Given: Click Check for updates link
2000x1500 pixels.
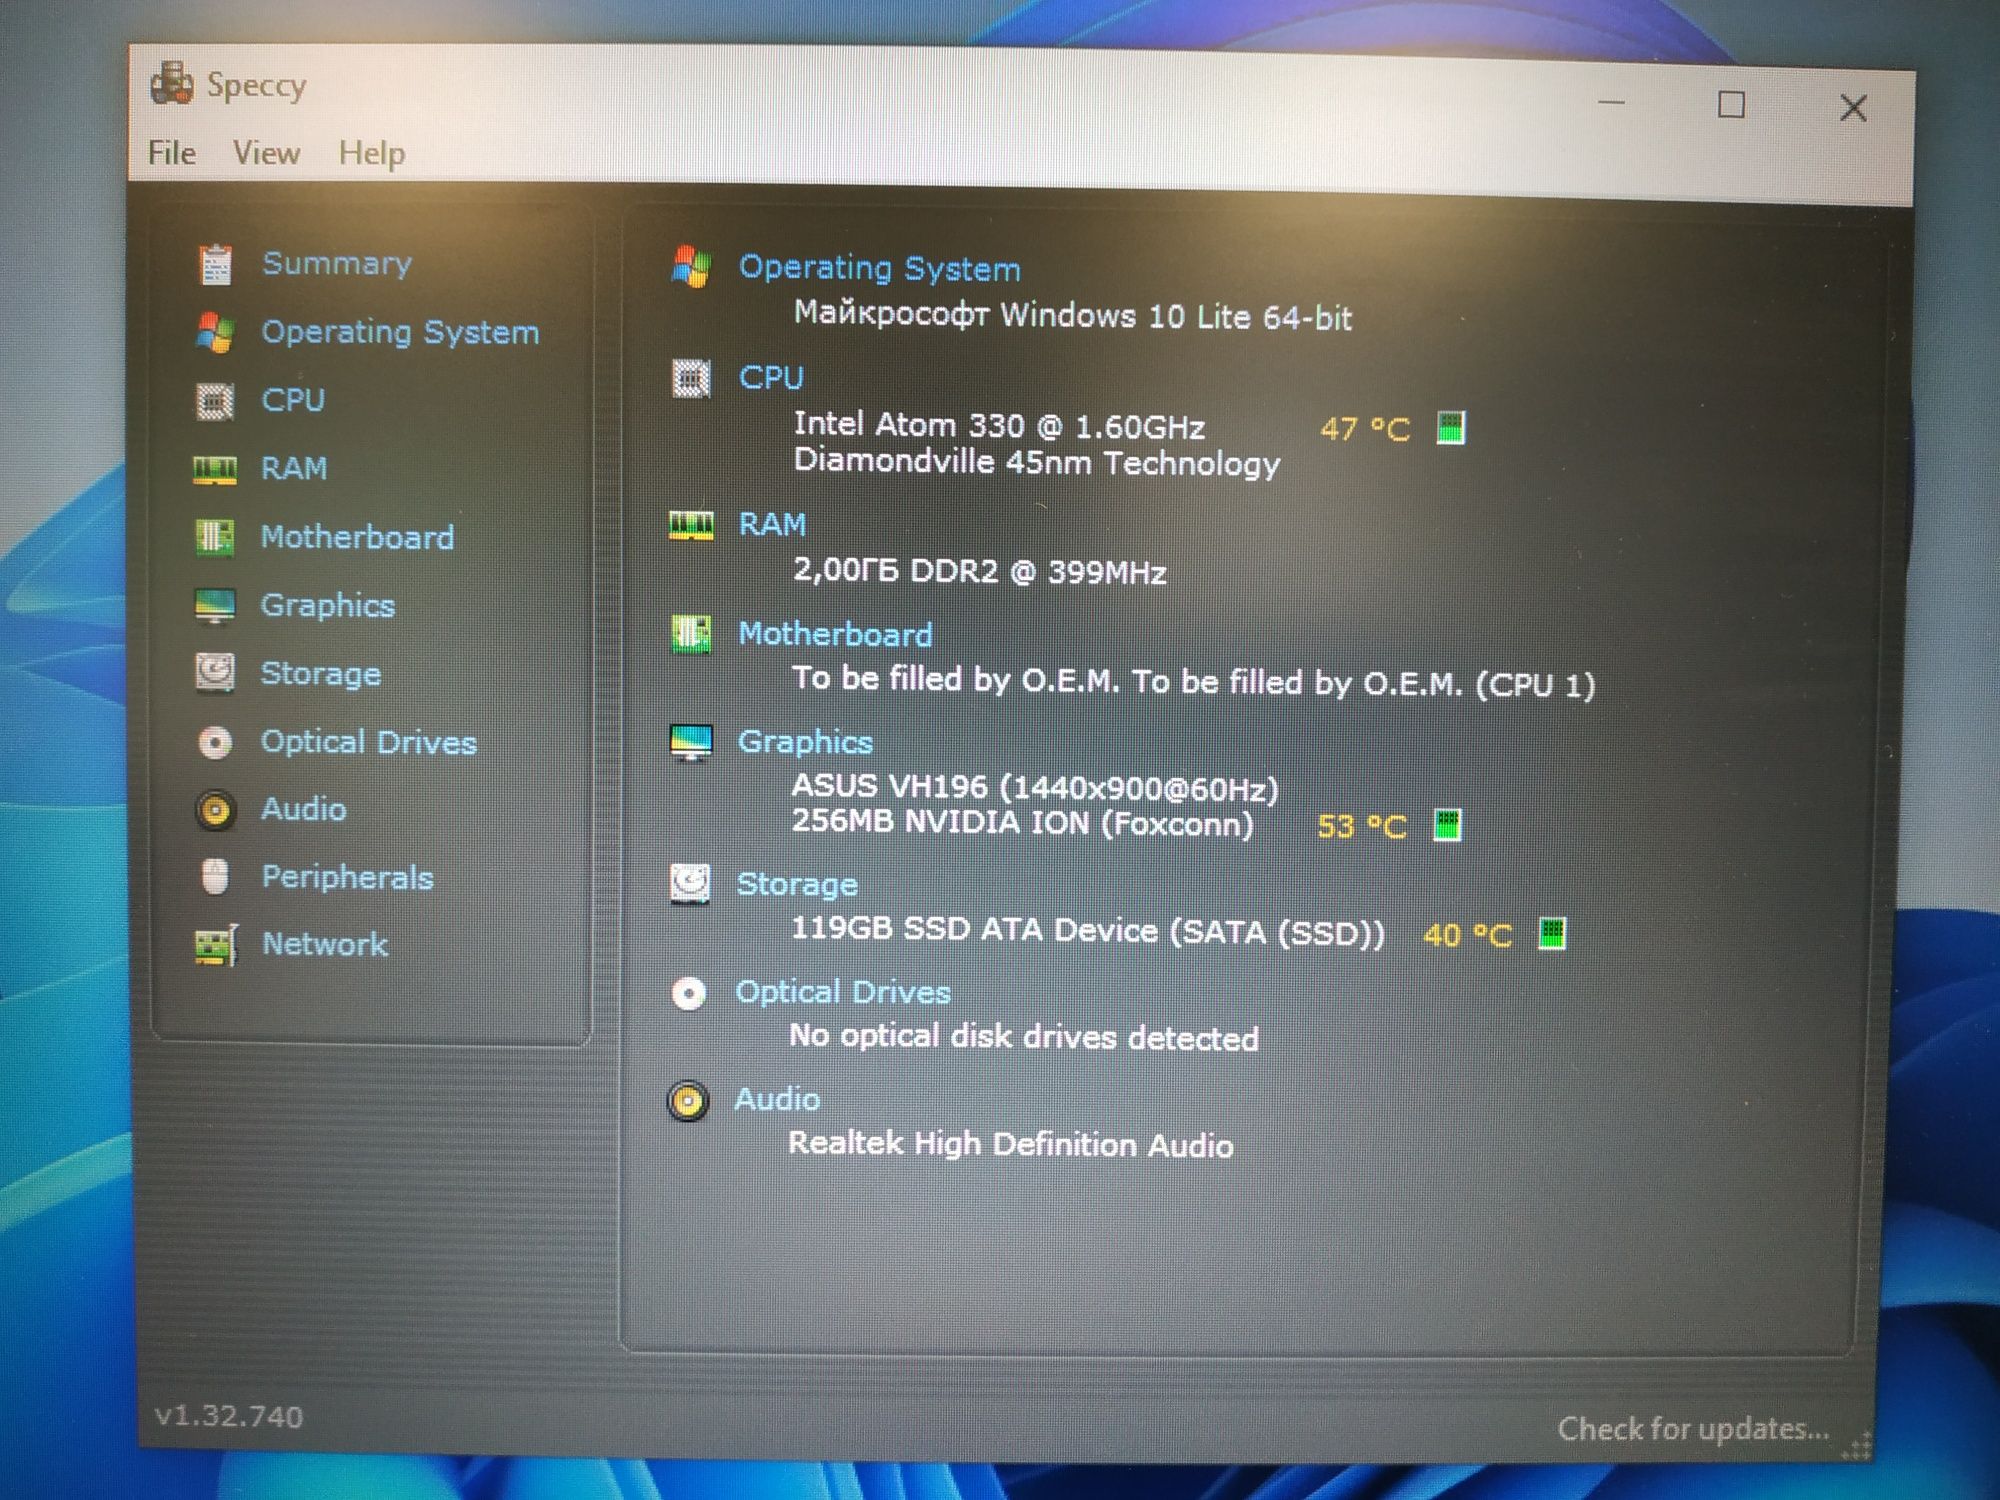Looking at the screenshot, I should pos(1694,1428).
